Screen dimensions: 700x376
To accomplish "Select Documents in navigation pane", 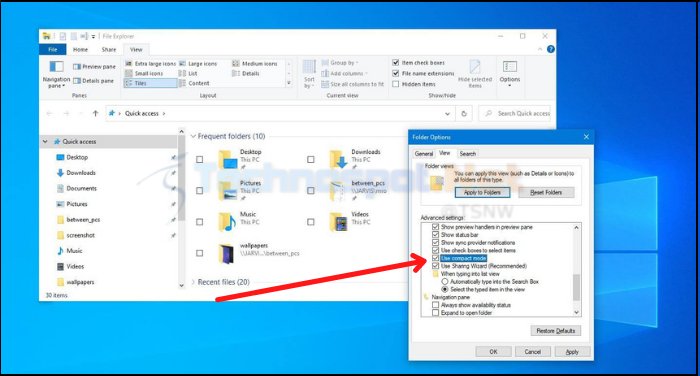I will pos(81,188).
